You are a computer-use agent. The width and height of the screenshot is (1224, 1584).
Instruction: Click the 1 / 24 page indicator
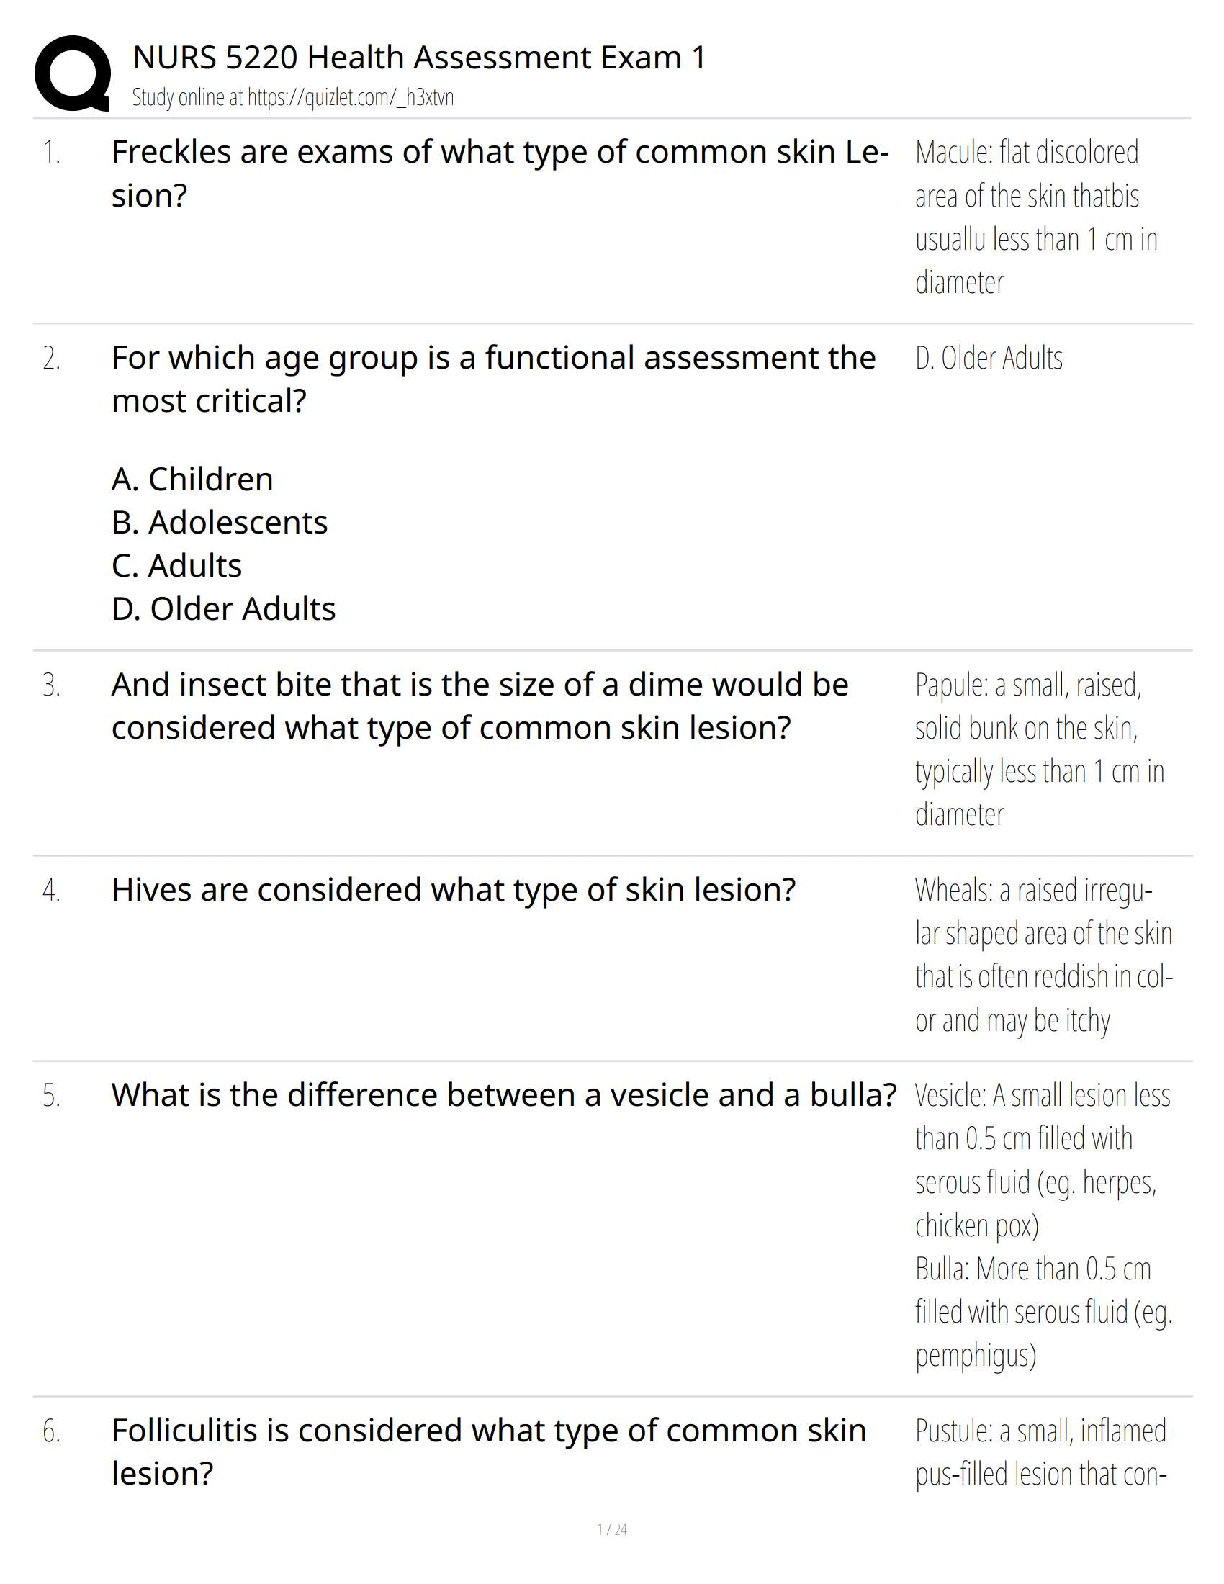(x=612, y=1529)
